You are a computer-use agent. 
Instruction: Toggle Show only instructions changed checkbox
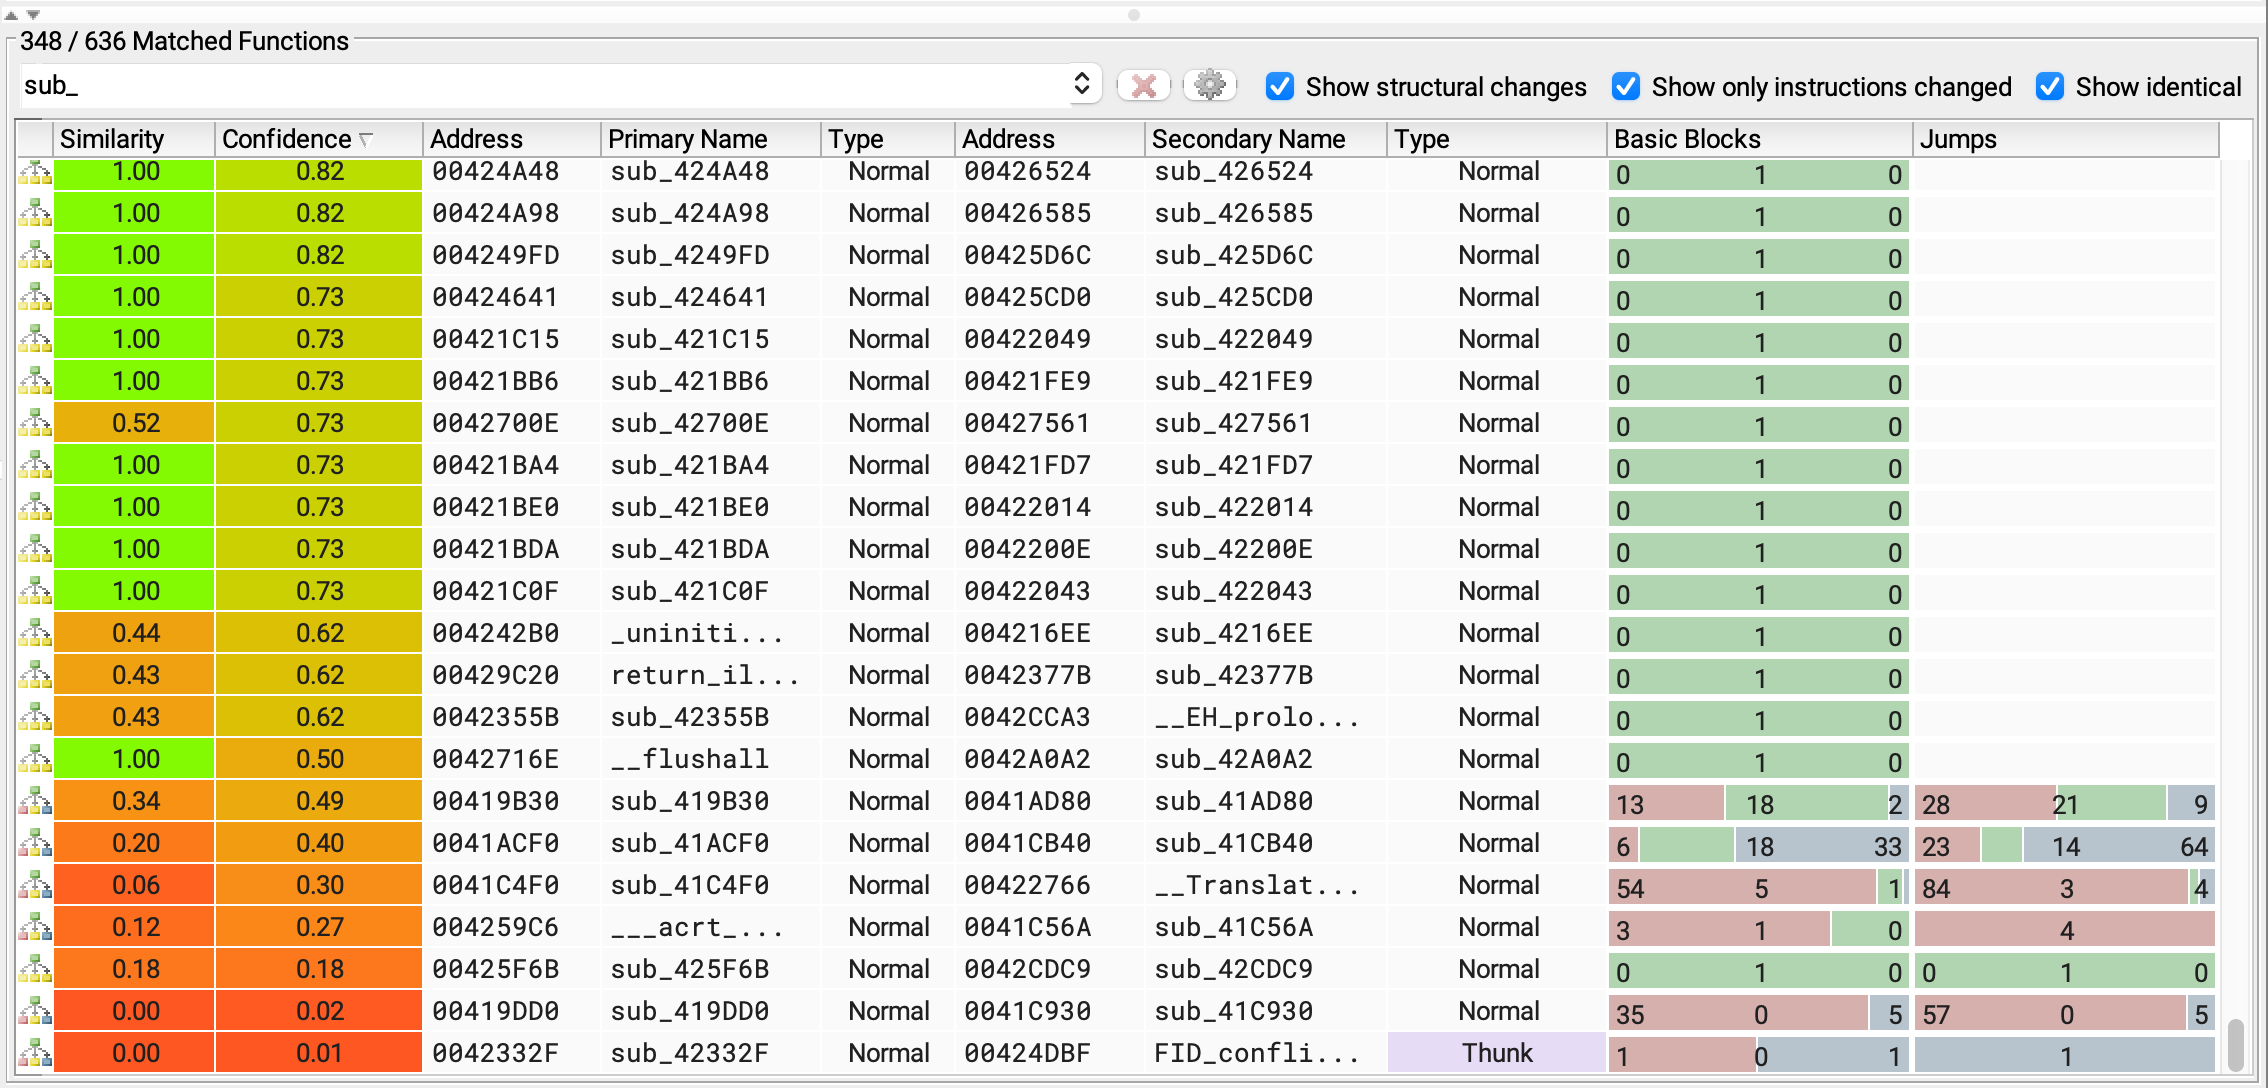pos(1626,87)
